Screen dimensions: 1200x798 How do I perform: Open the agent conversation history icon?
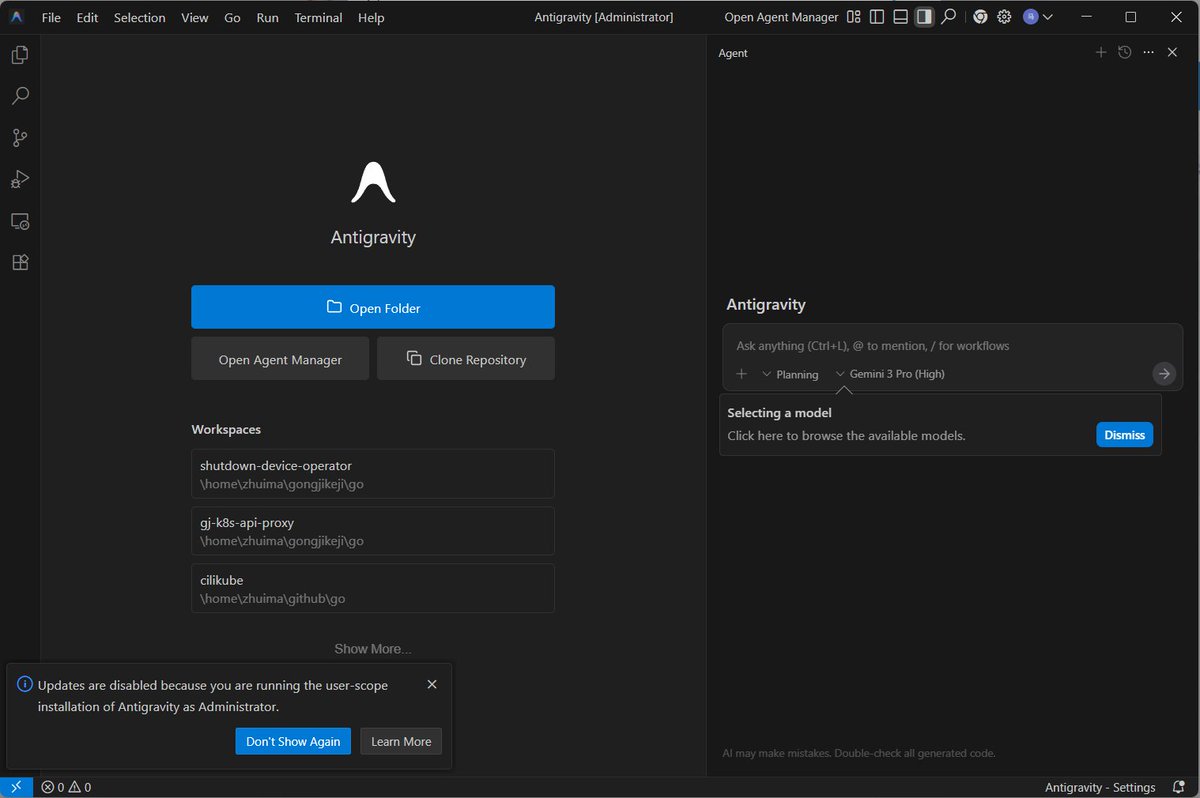[x=1125, y=52]
